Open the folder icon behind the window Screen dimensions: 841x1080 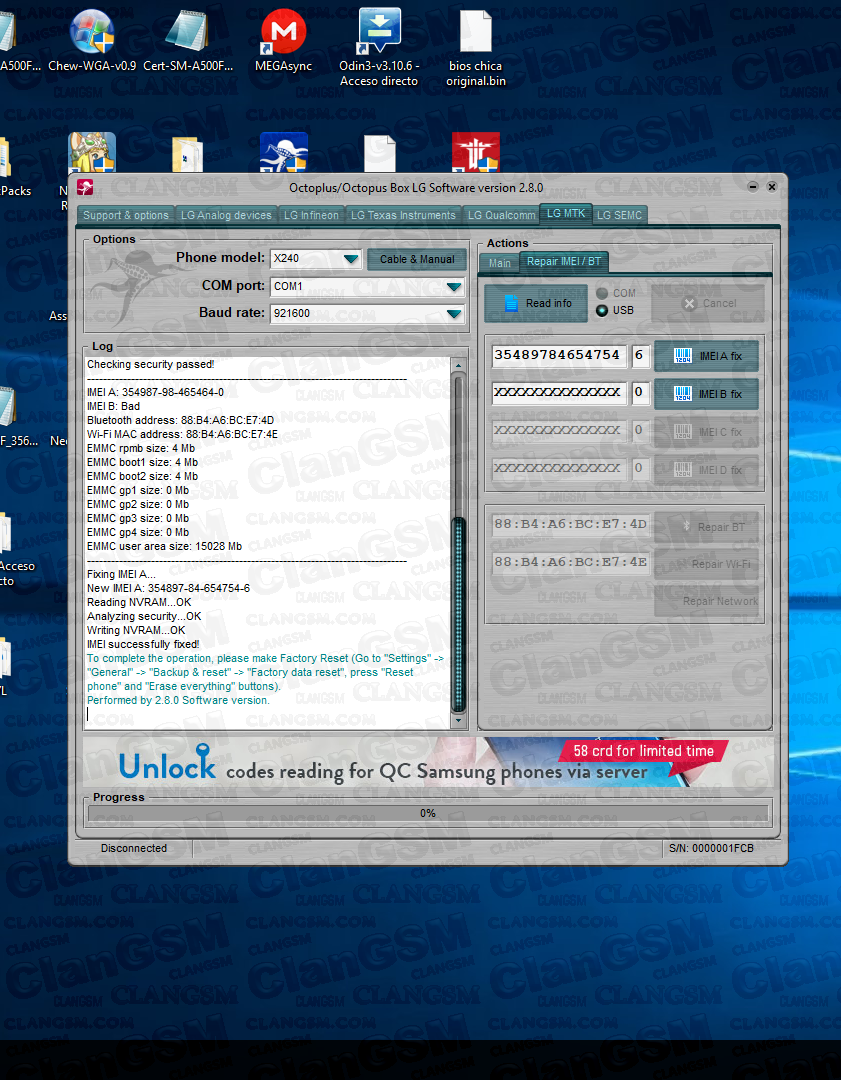[187, 154]
